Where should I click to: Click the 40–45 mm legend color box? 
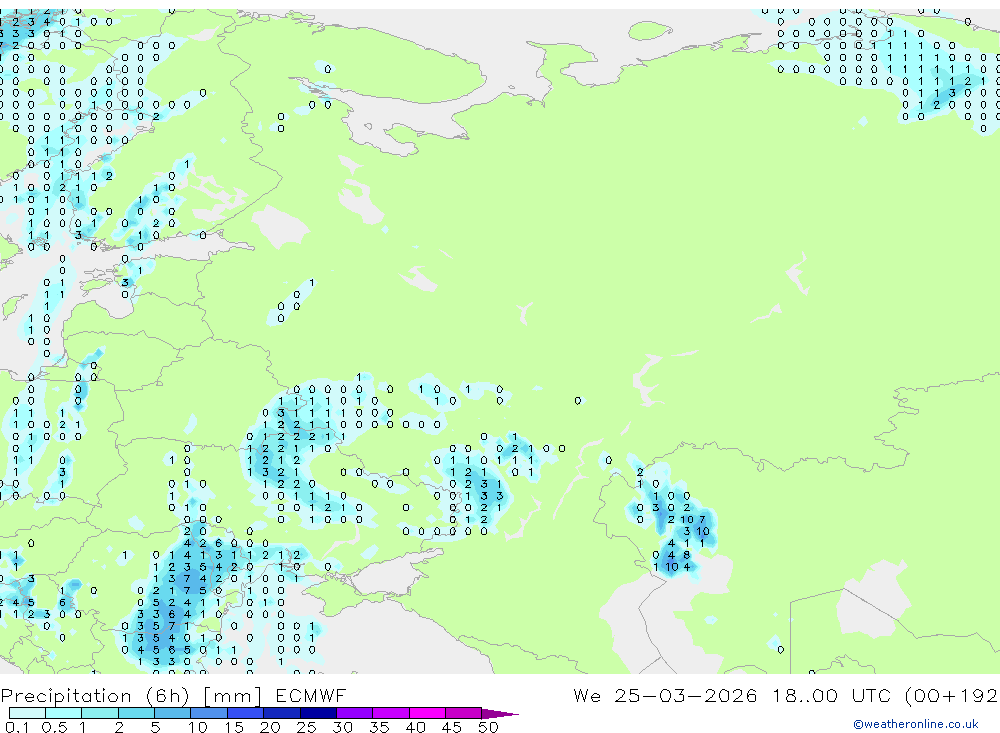click(x=427, y=713)
